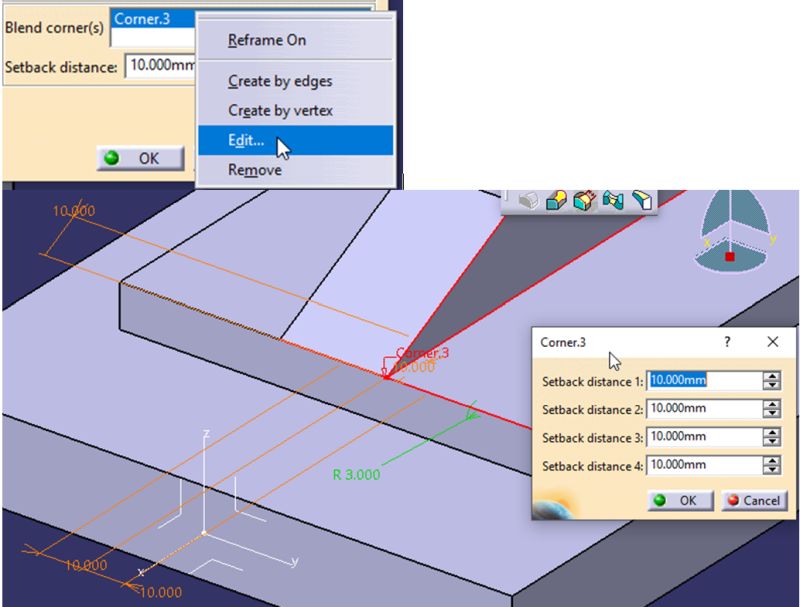Select the Edge Fillet tool icon

(557, 201)
